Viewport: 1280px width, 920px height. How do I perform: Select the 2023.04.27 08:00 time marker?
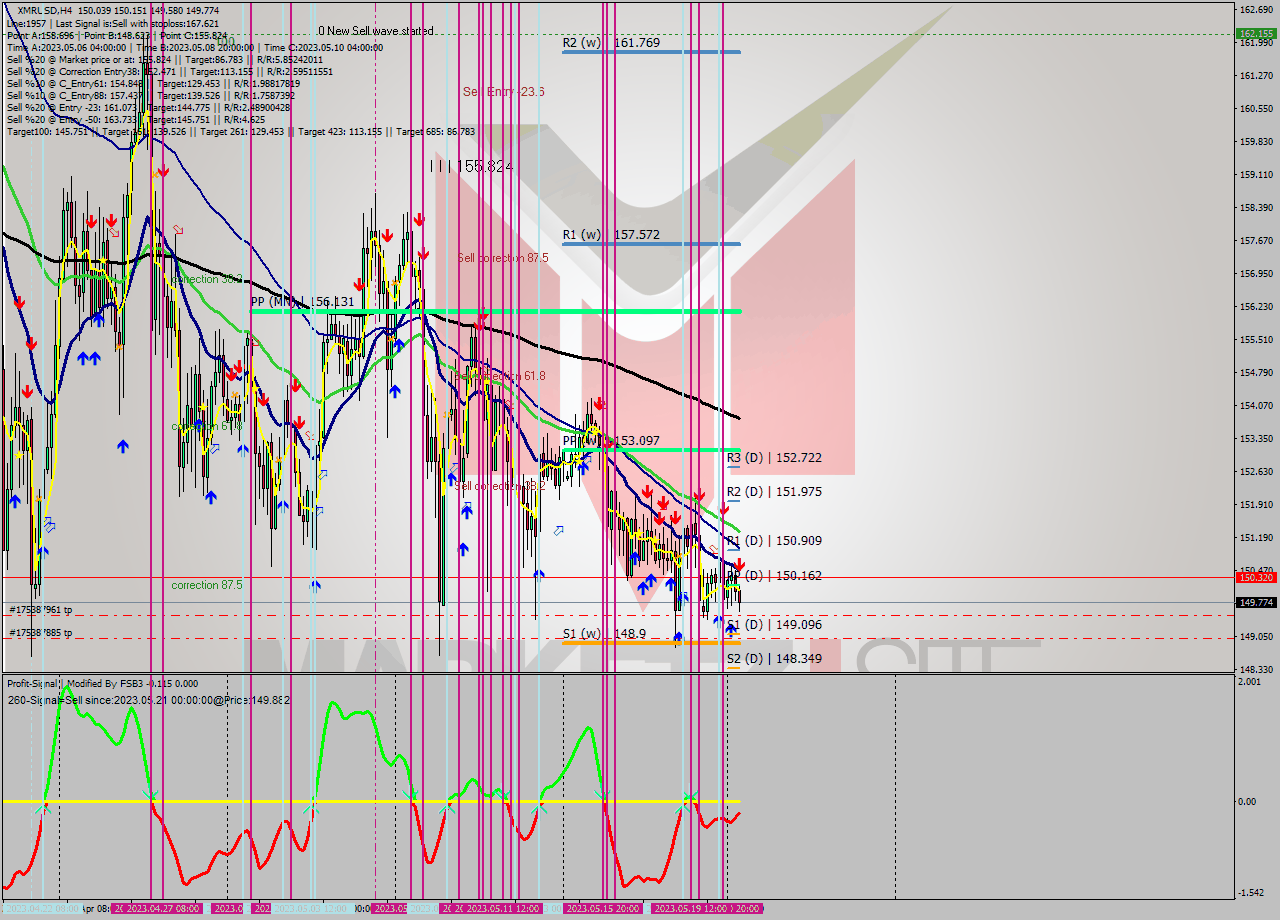[162, 908]
